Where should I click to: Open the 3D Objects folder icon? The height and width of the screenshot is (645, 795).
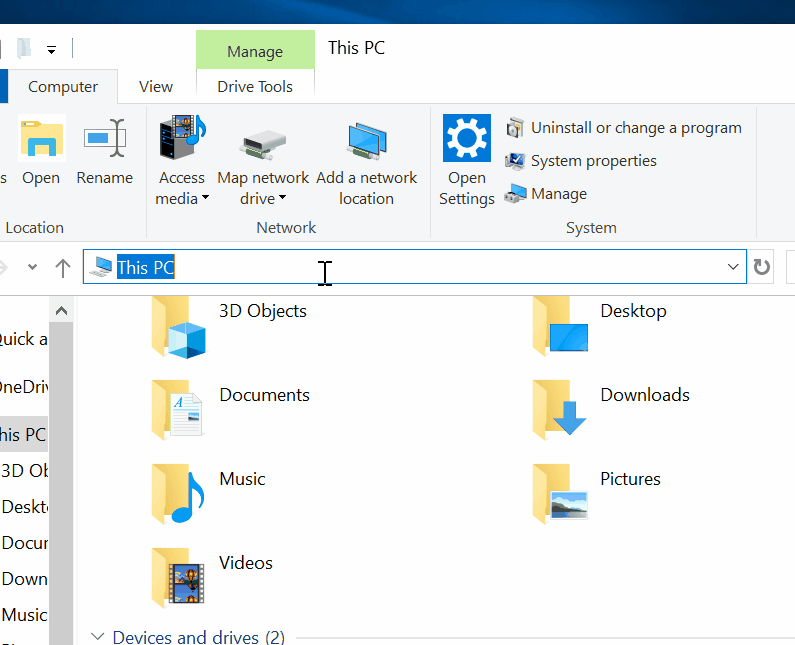[x=180, y=327]
